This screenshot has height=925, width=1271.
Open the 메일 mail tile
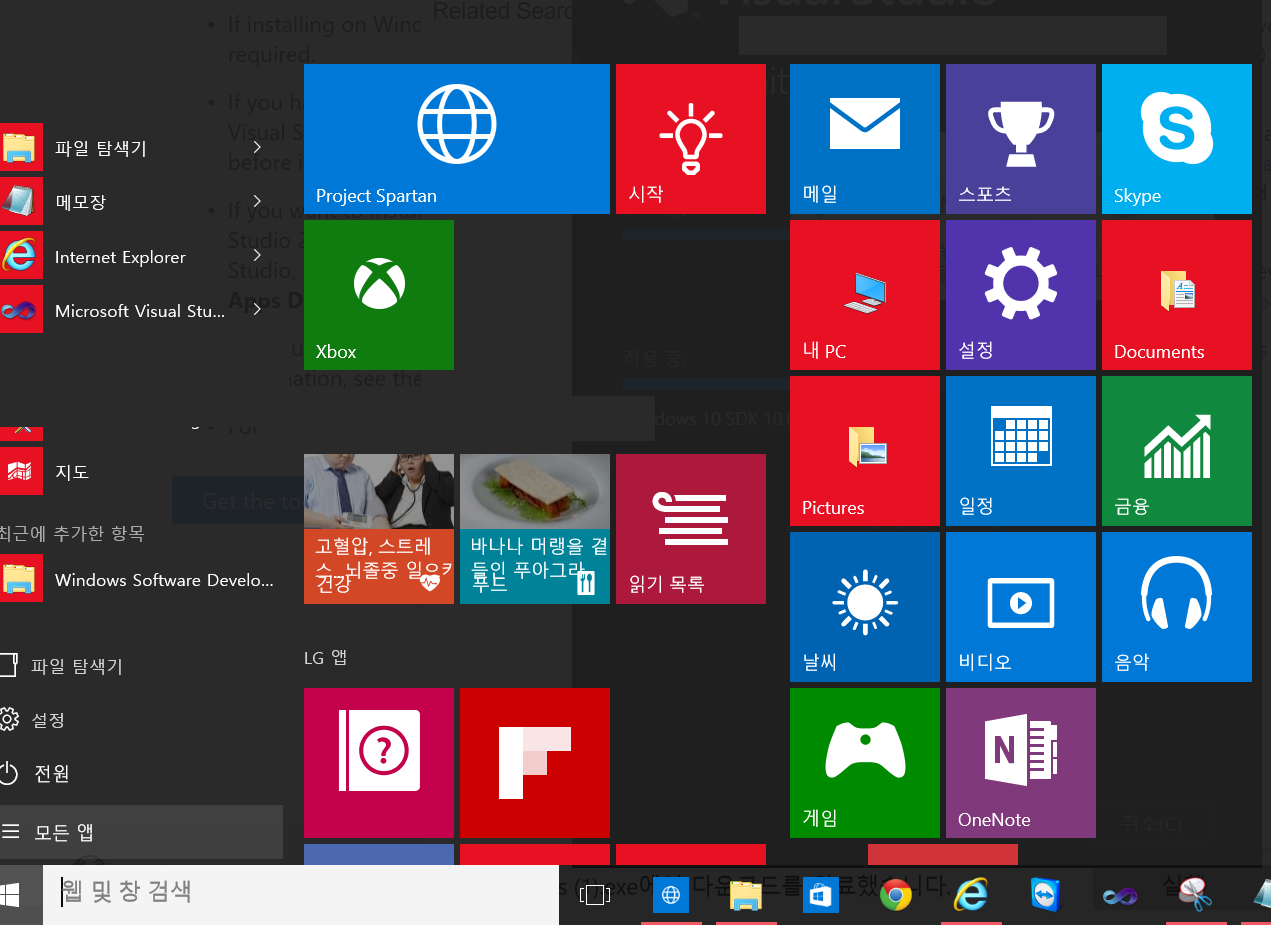pos(865,139)
